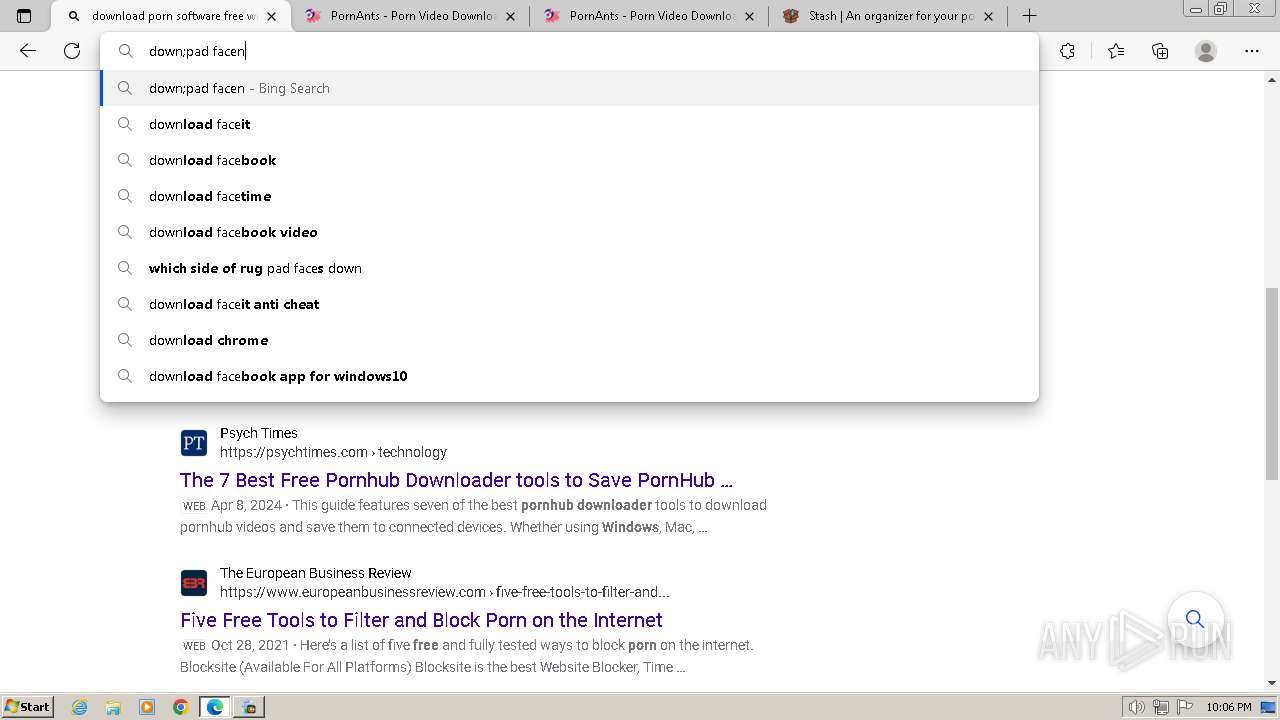Choose 'download faceit anti cheat' suggestion

pyautogui.click(x=570, y=304)
